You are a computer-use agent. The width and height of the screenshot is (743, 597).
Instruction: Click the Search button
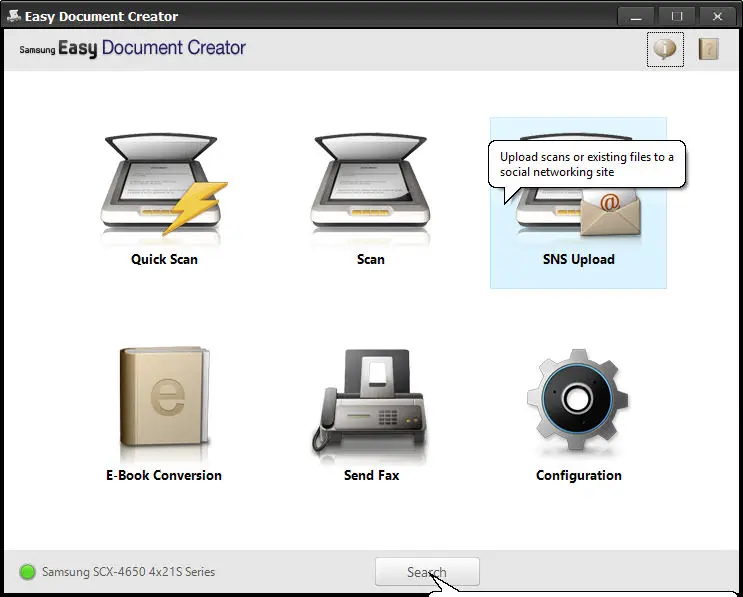[x=427, y=572]
